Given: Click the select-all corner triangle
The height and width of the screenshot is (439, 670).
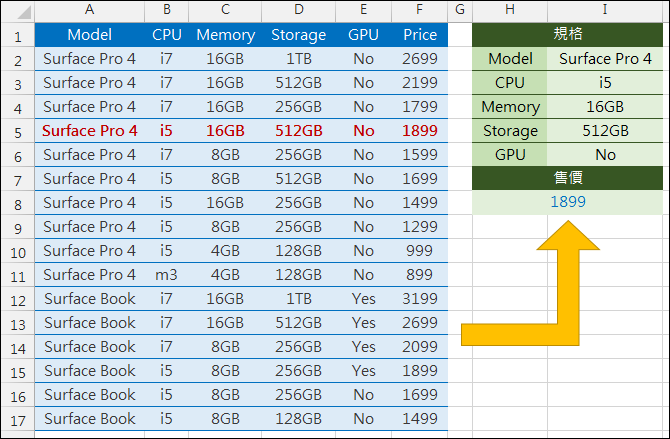Looking at the screenshot, I should [17, 11].
